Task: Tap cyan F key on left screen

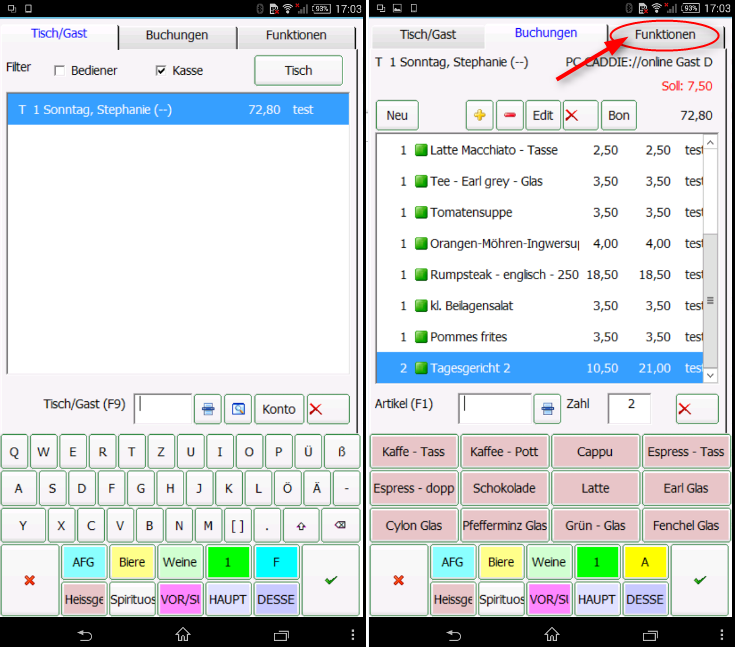Action: click(x=276, y=562)
